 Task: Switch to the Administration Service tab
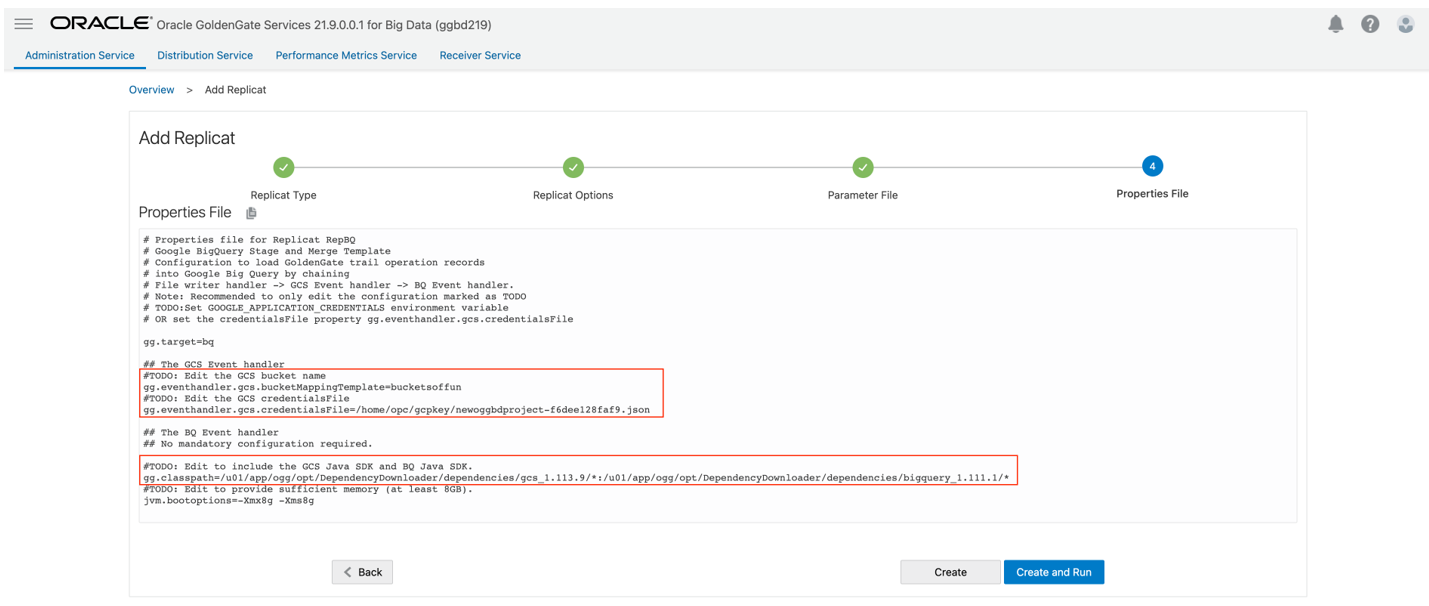click(x=80, y=55)
